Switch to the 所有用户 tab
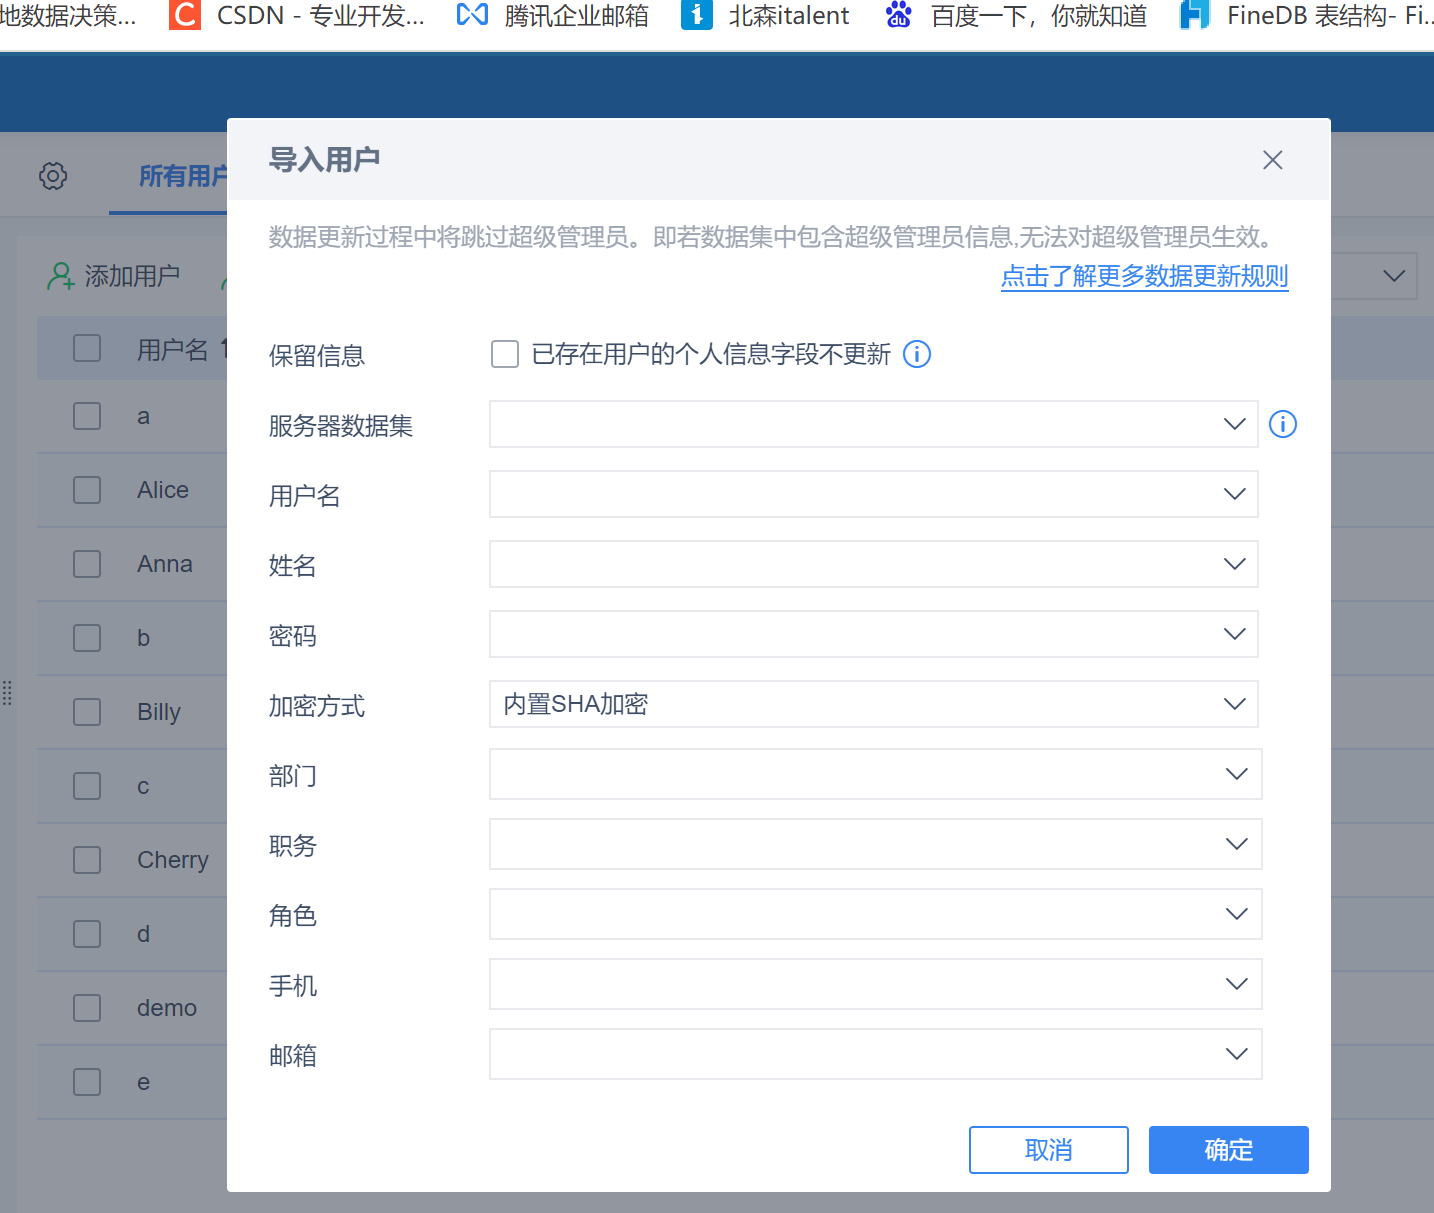The width and height of the screenshot is (1434, 1213). pos(183,176)
